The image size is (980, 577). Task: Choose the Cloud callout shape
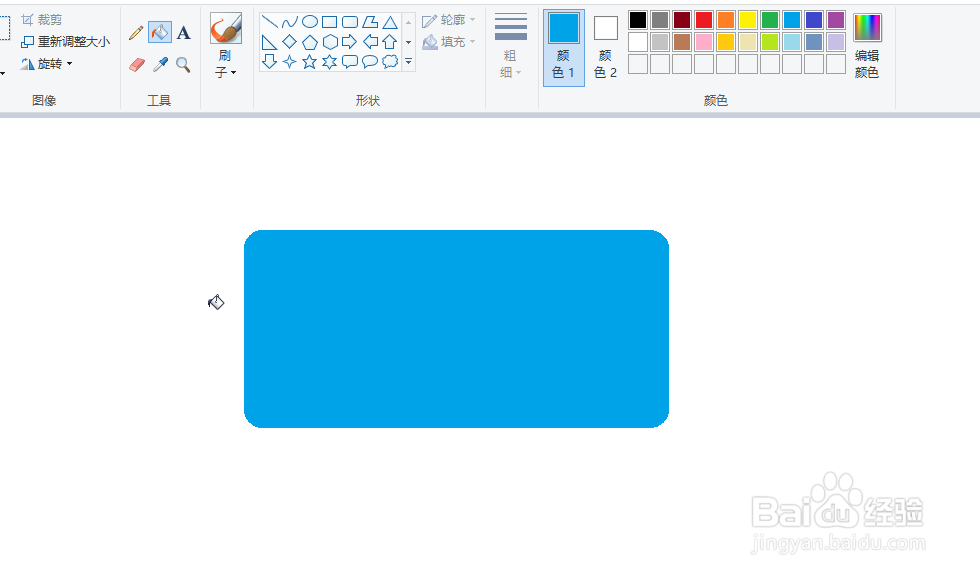[x=390, y=62]
